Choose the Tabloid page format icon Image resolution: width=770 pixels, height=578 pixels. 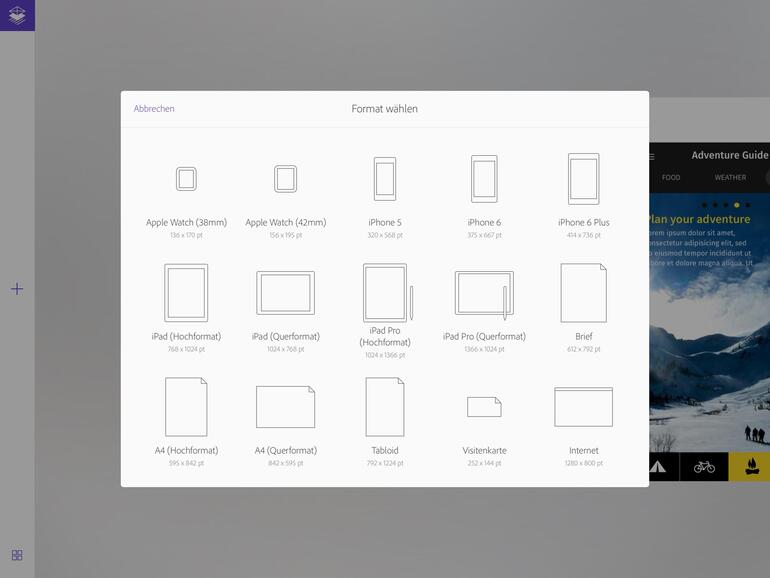(x=385, y=407)
